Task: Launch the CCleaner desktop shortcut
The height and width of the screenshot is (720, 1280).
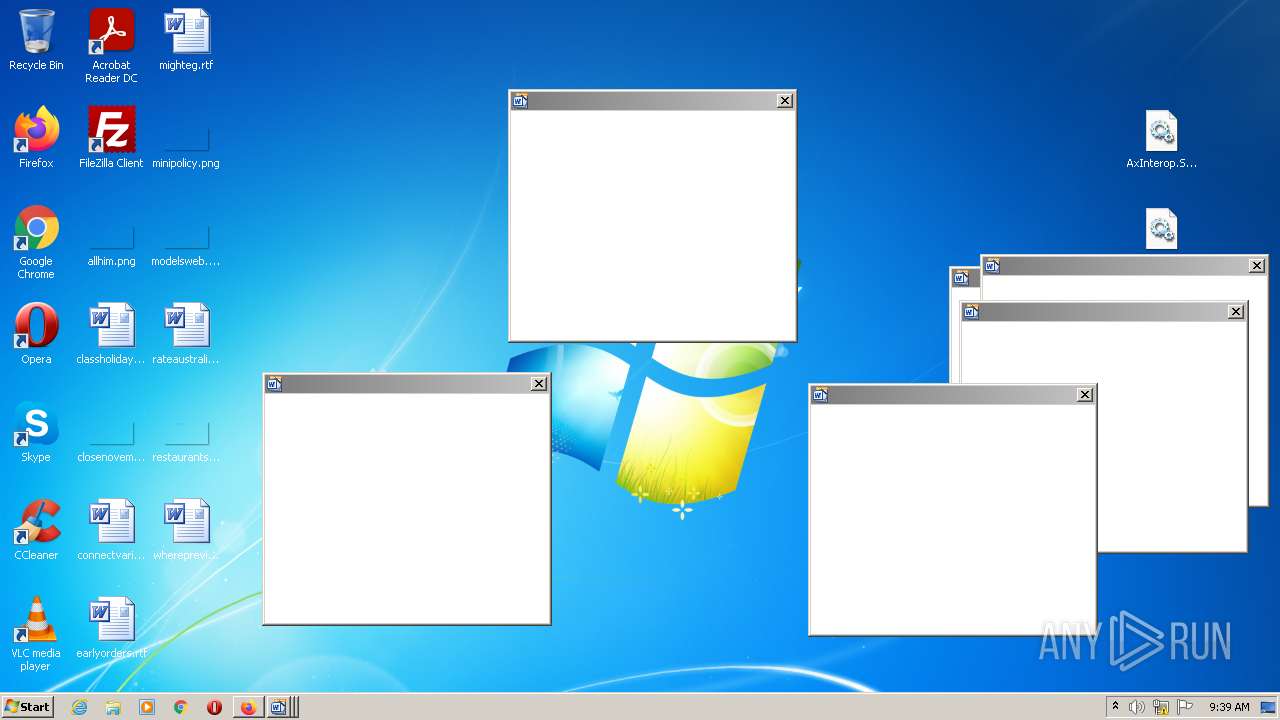Action: (36, 530)
